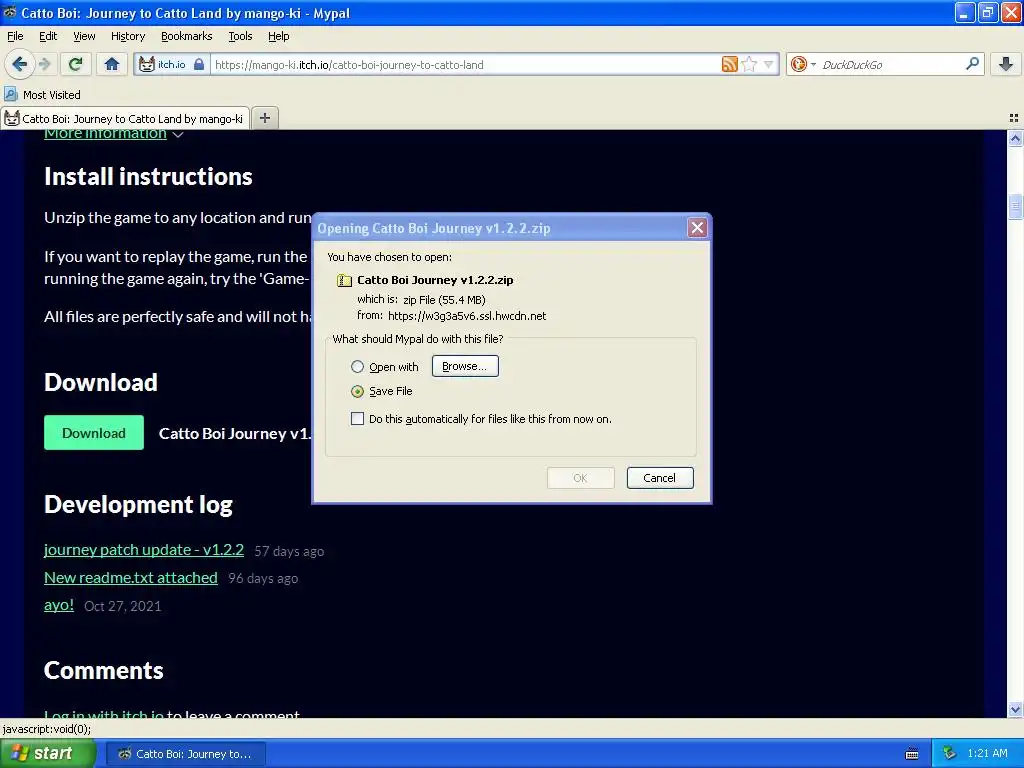Viewport: 1024px width, 768px height.
Task: Click the DuckDuckGo search input field
Action: click(889, 65)
